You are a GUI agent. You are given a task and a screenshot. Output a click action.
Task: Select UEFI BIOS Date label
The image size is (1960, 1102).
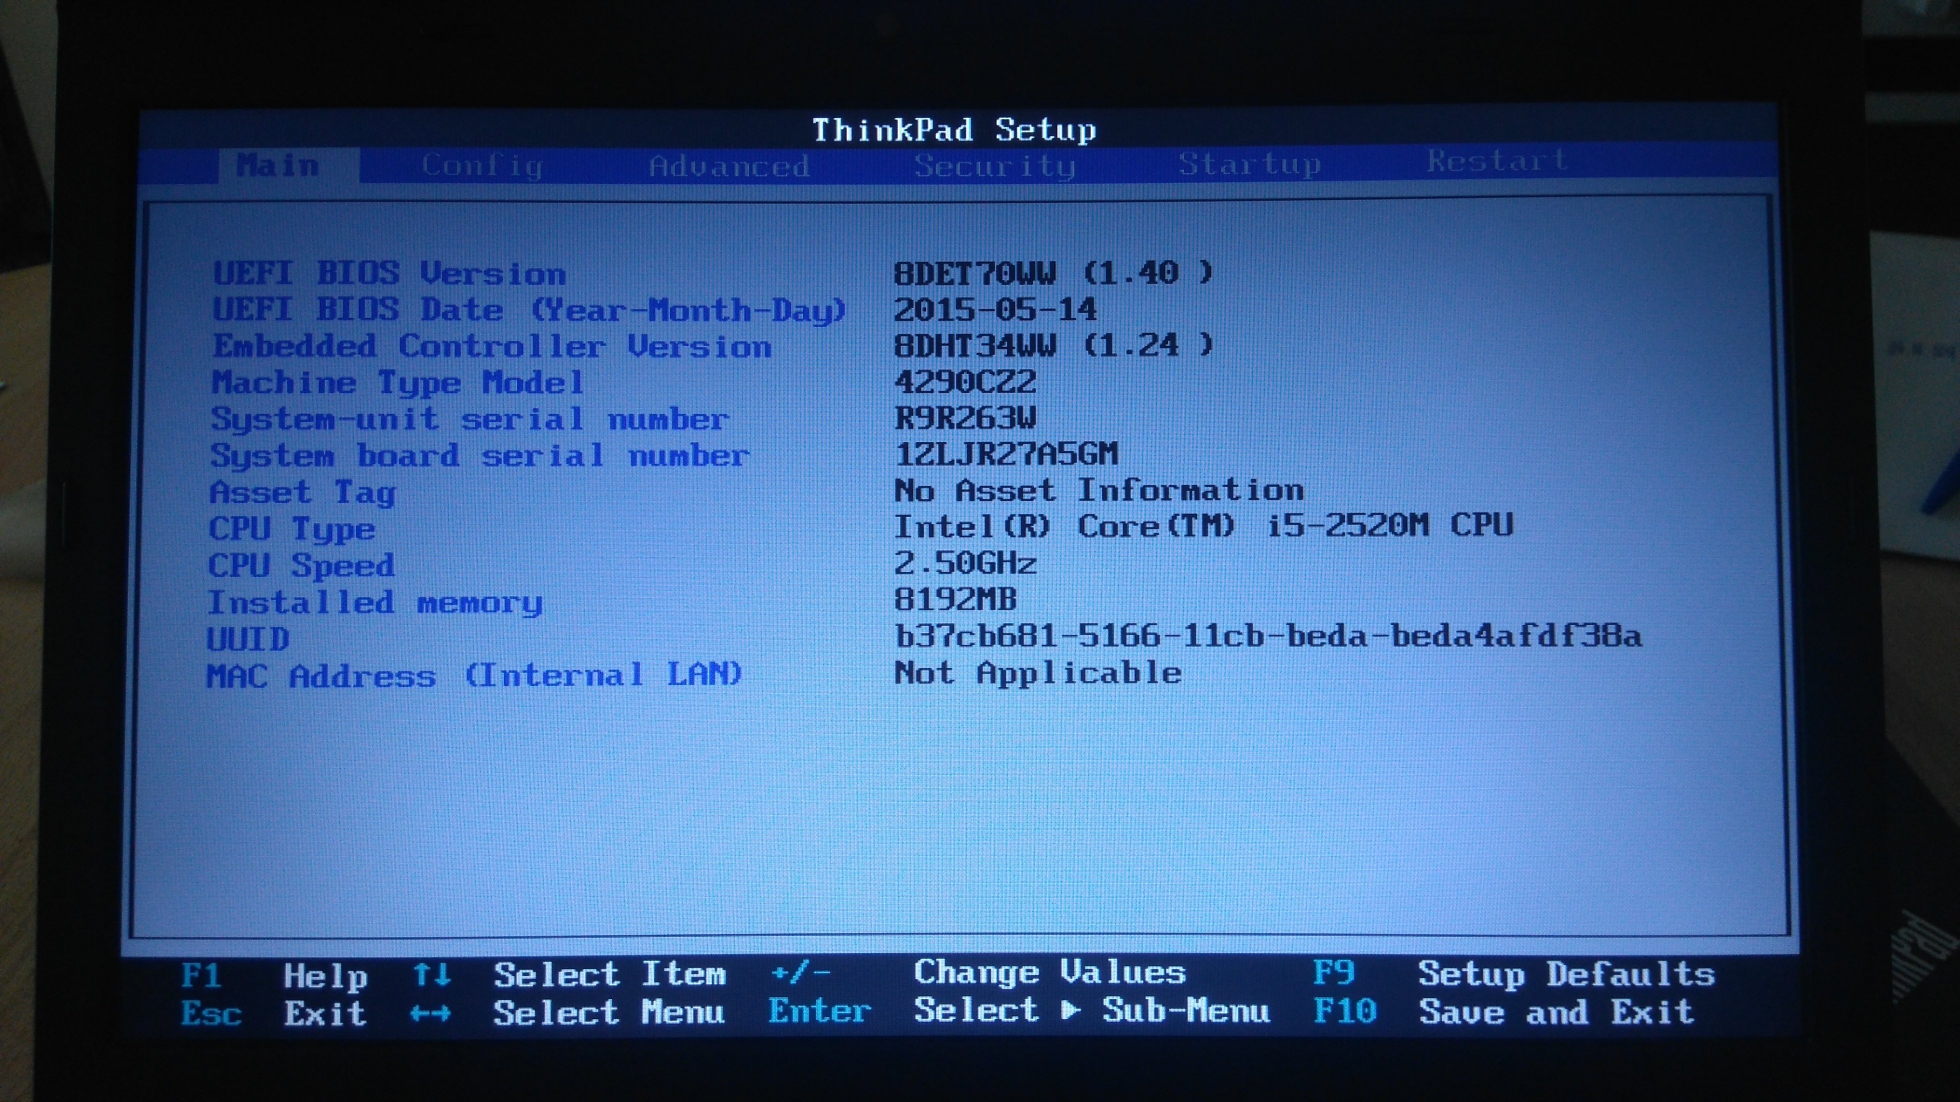pyautogui.click(x=529, y=310)
